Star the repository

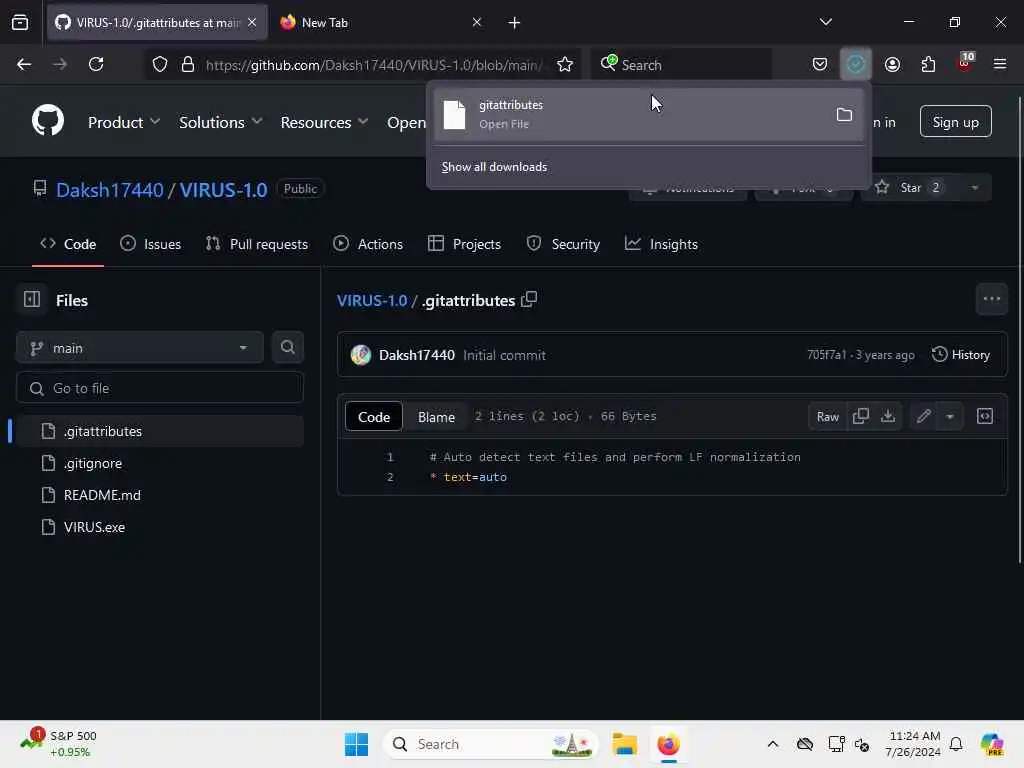[910, 188]
